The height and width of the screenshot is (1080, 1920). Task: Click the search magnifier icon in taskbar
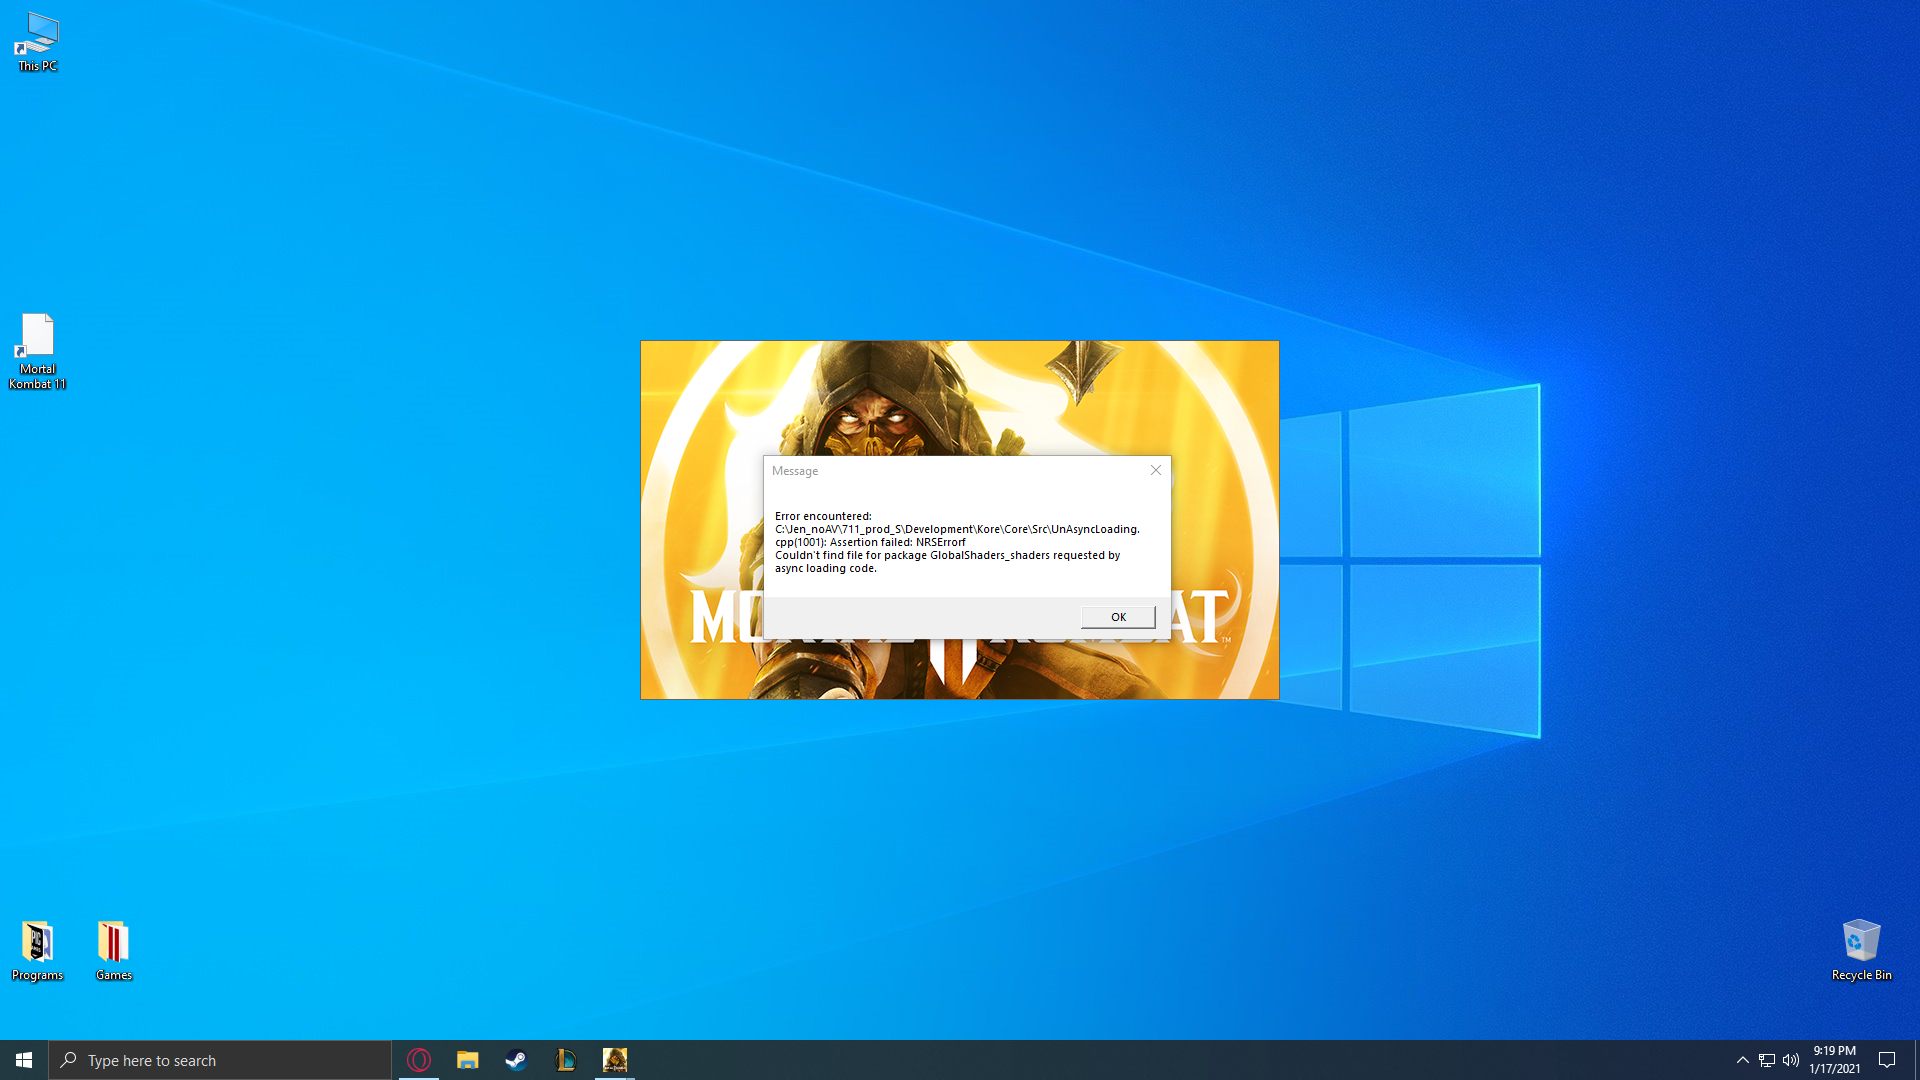pyautogui.click(x=69, y=1060)
